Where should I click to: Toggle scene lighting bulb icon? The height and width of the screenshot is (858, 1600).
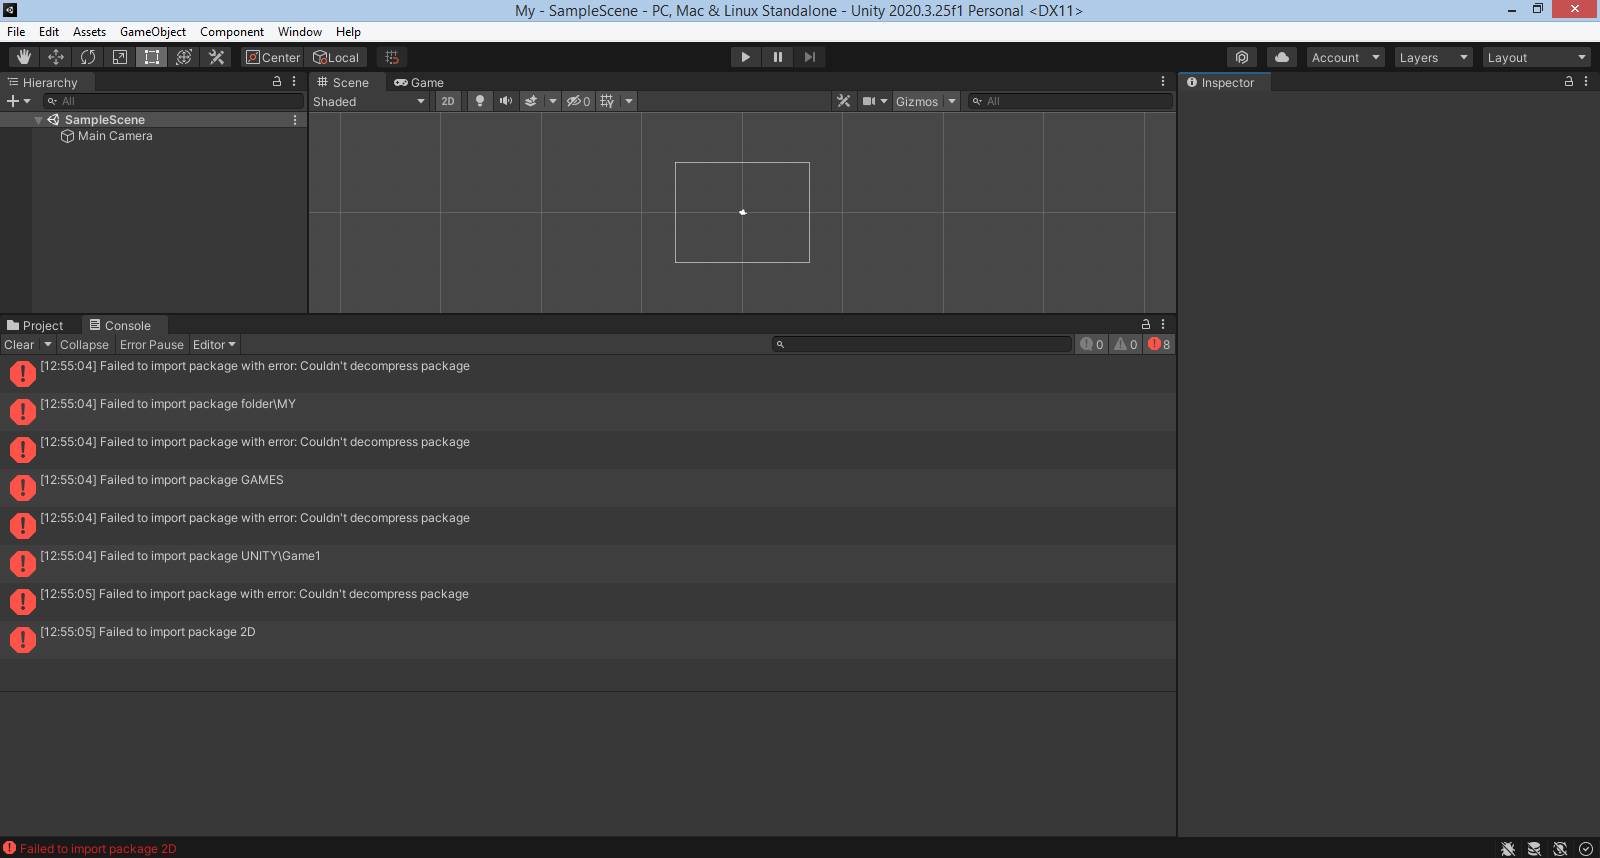click(480, 101)
